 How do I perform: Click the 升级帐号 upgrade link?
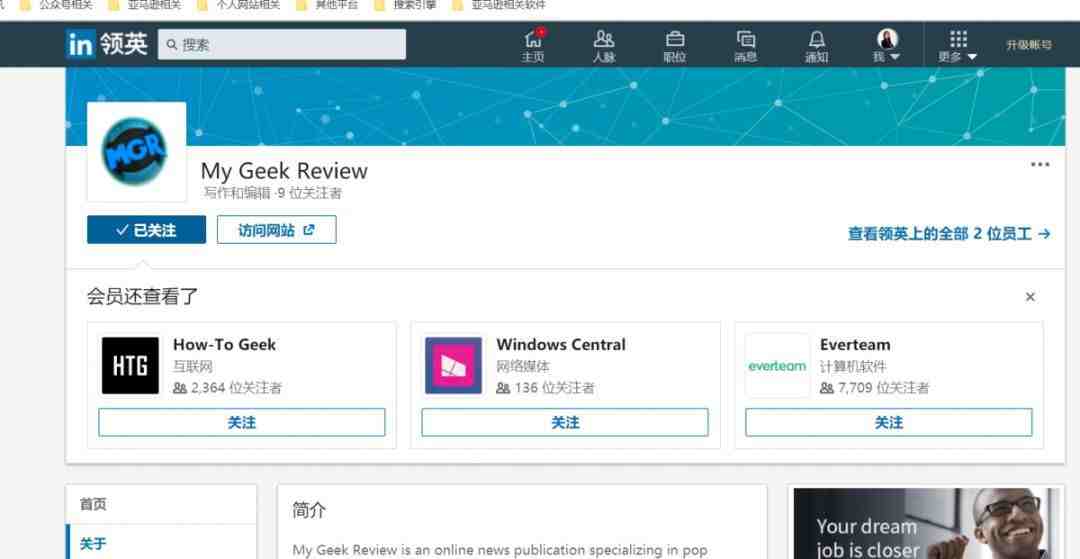pos(1029,45)
